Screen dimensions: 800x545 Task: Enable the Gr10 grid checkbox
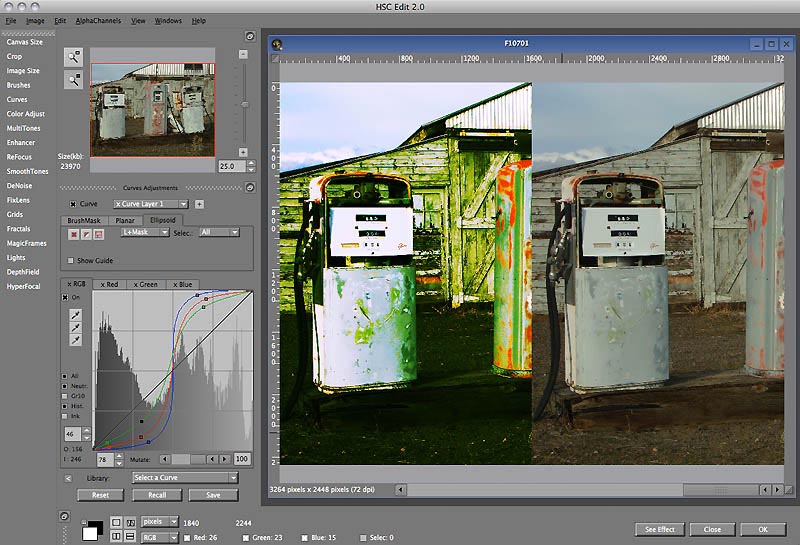[65, 396]
